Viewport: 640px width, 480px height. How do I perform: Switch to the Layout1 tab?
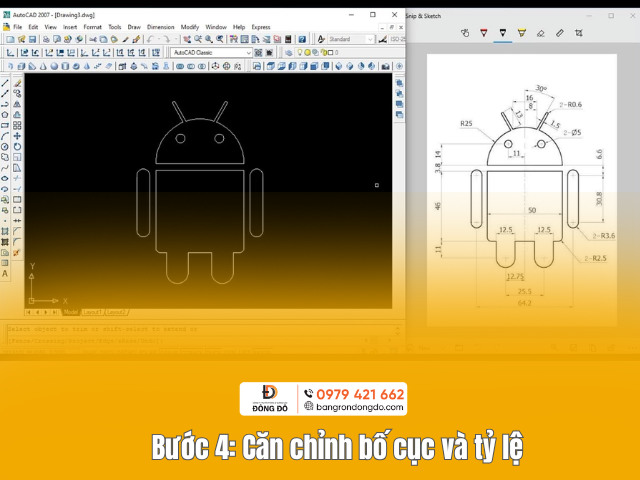click(x=93, y=312)
